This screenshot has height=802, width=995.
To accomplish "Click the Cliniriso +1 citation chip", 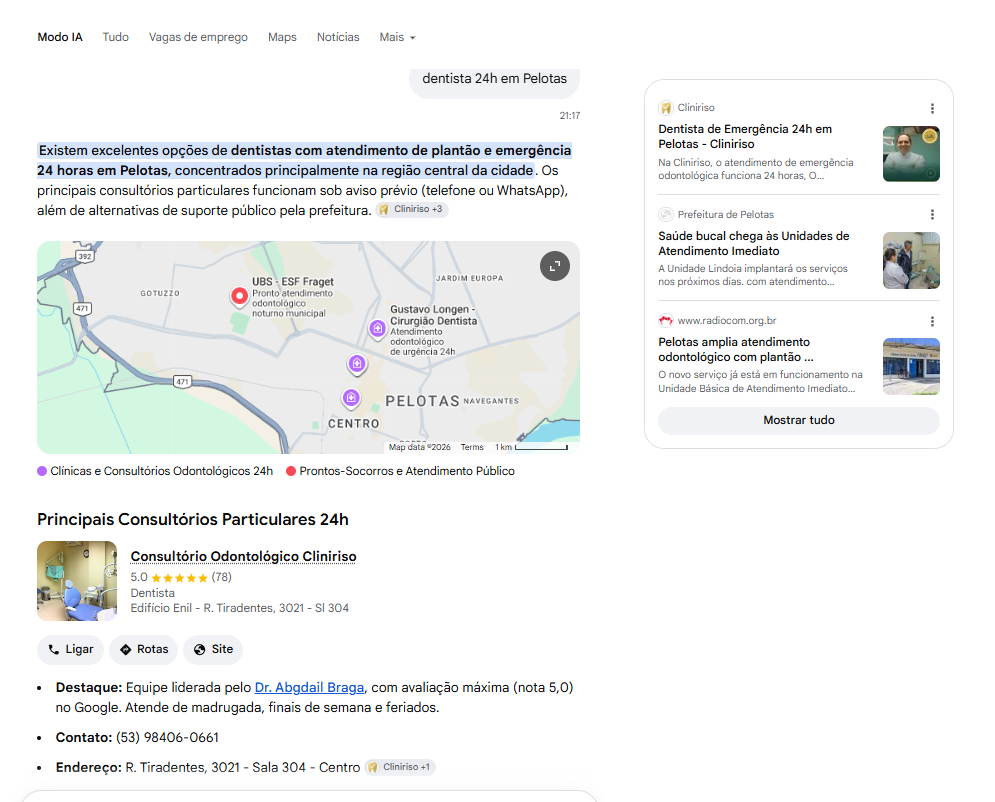I will [400, 767].
